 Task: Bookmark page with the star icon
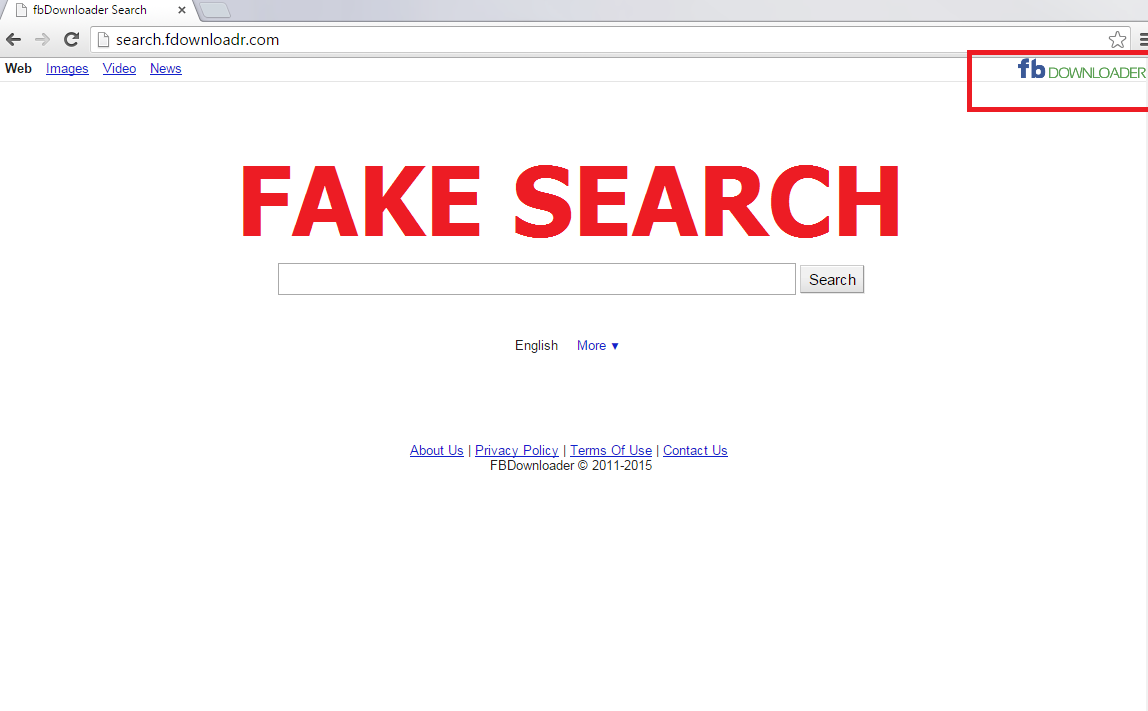1117,40
